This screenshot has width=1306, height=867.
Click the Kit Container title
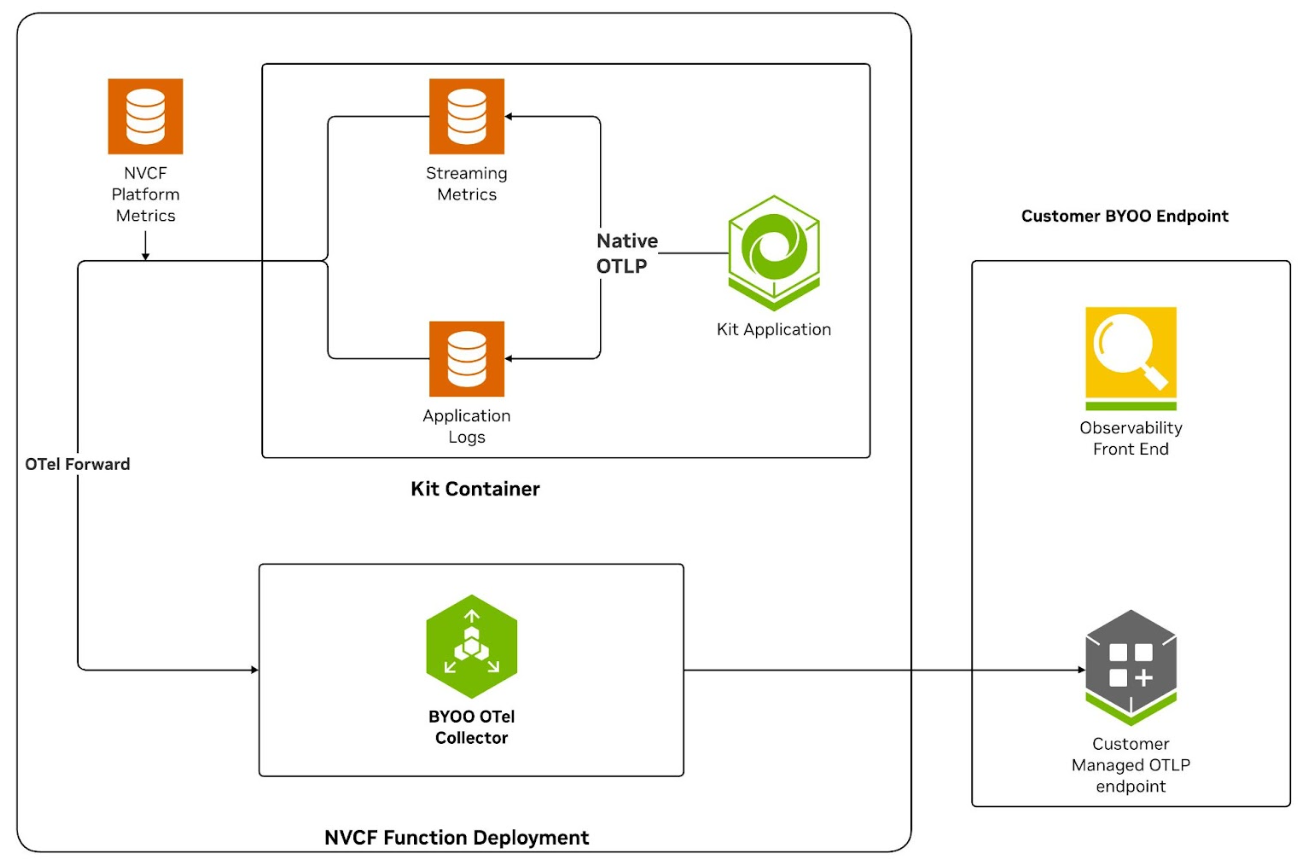pos(475,489)
